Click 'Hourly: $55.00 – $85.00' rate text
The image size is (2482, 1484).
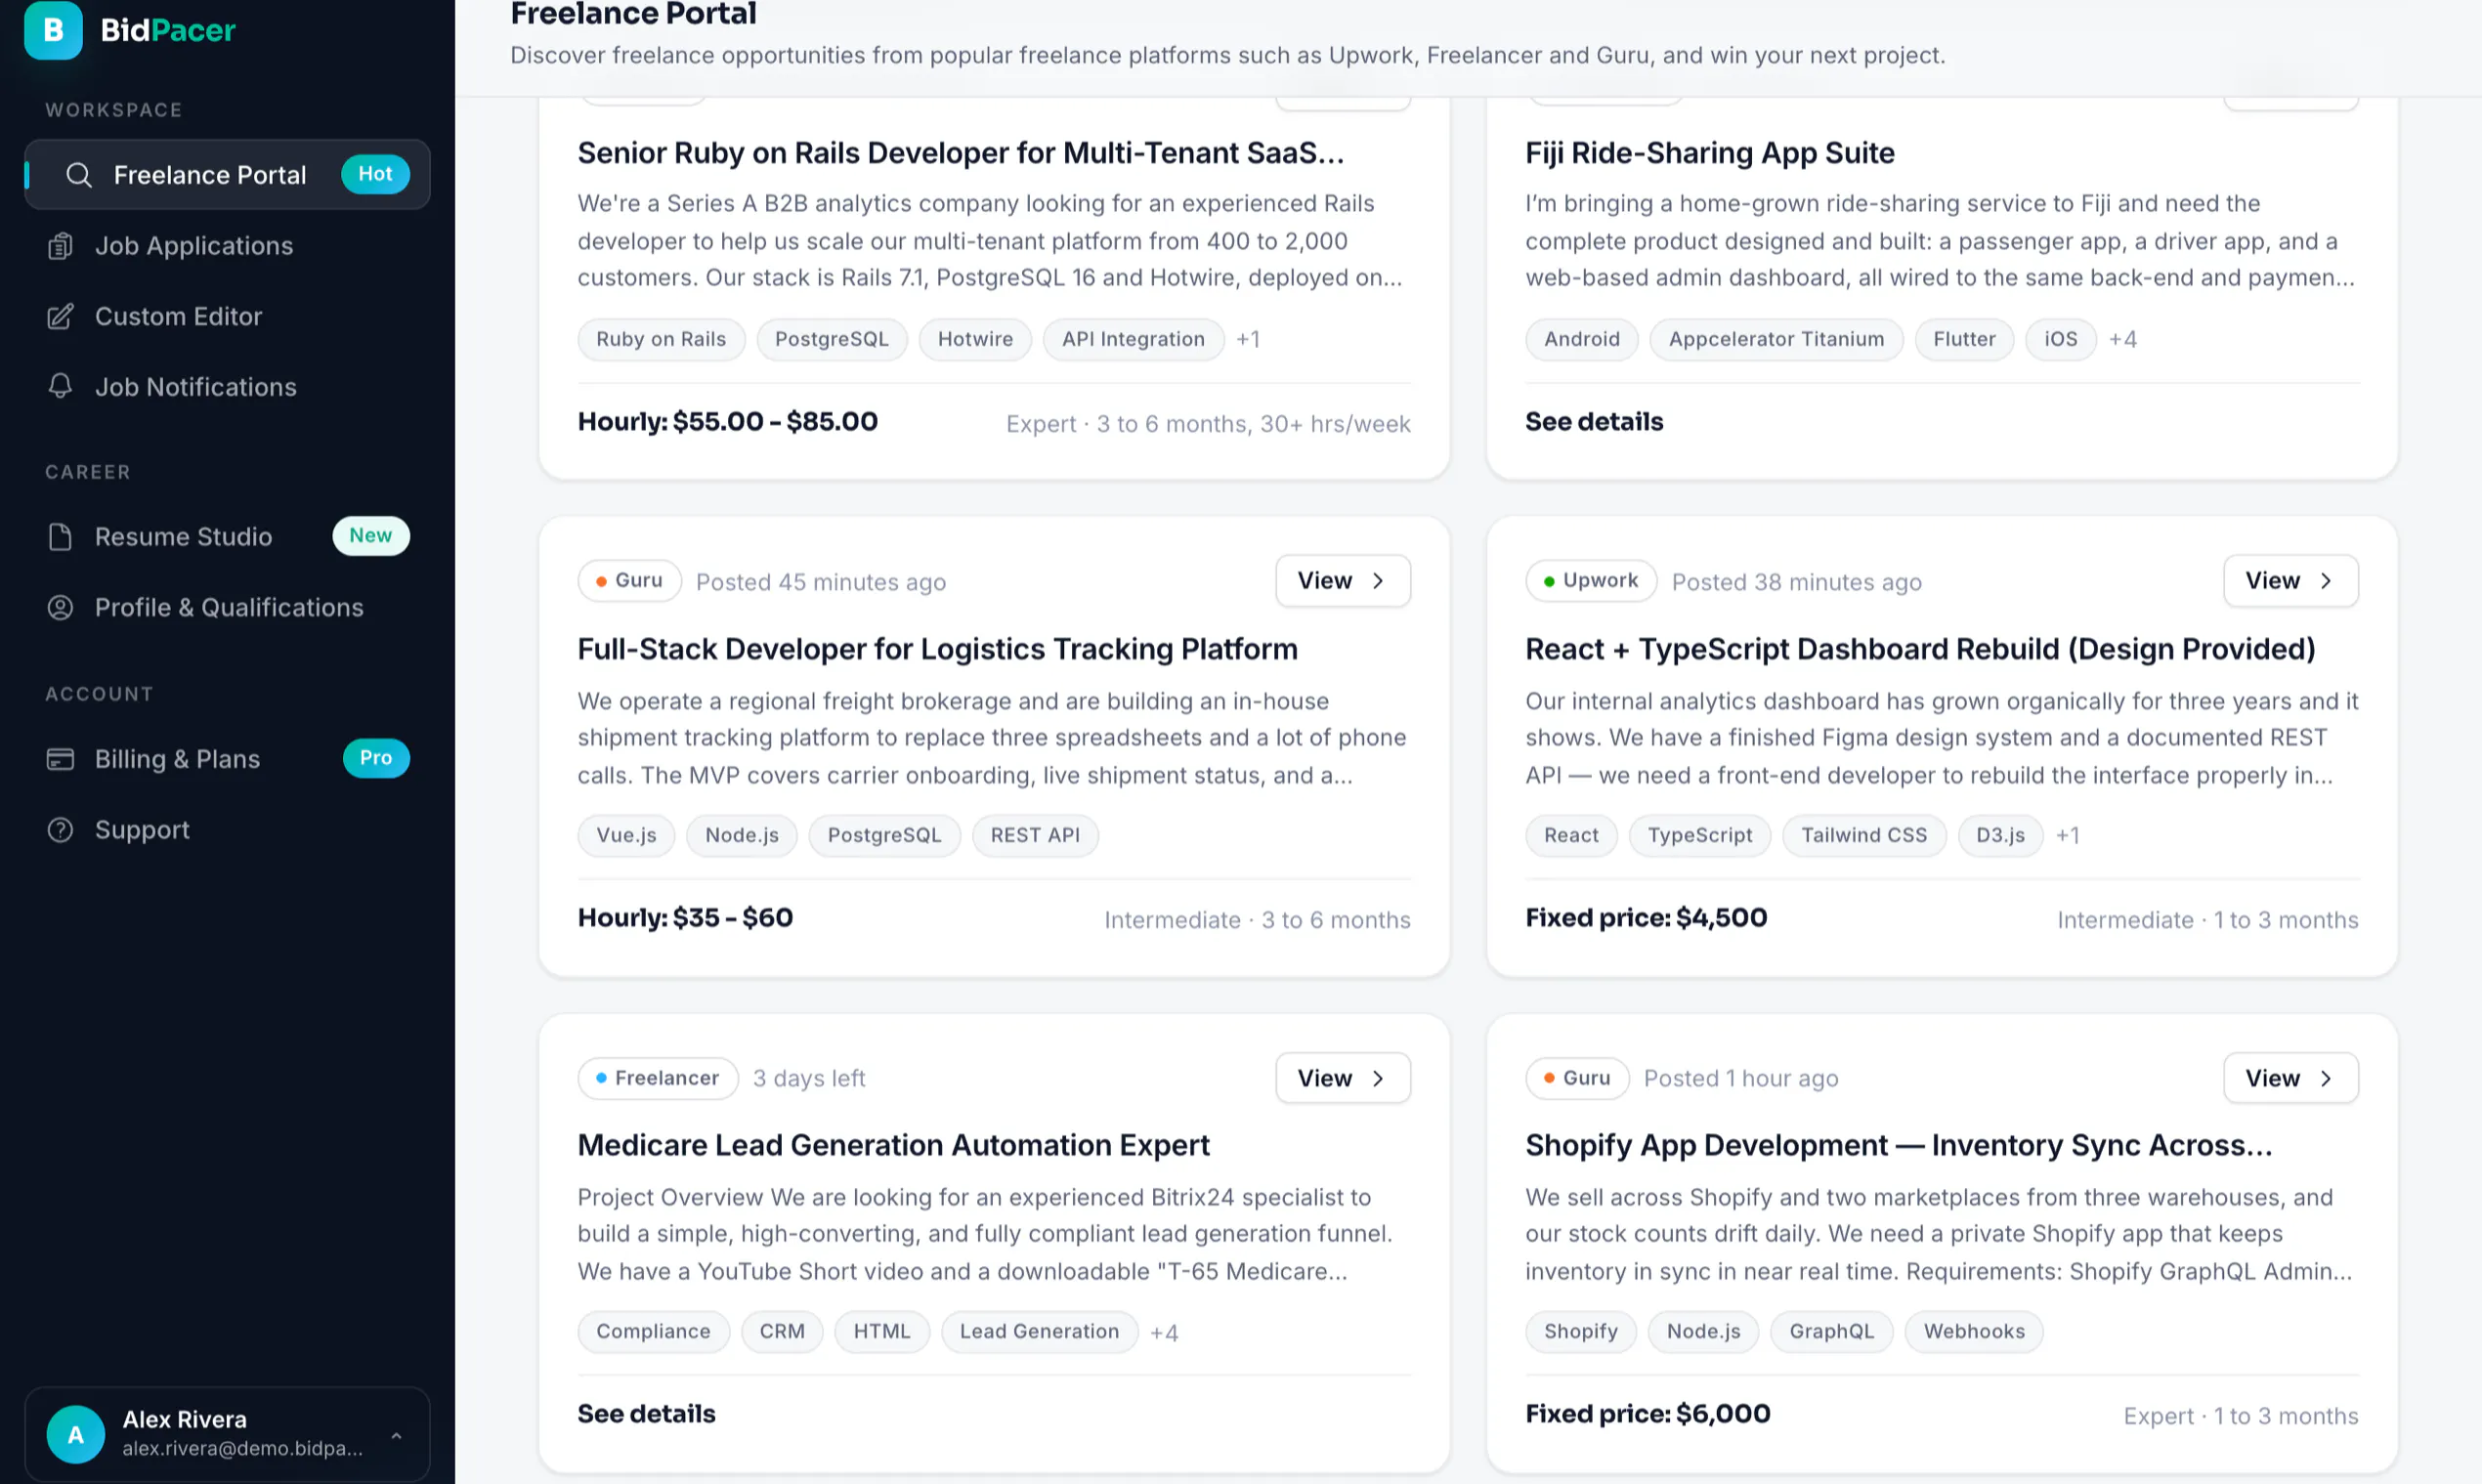point(727,422)
